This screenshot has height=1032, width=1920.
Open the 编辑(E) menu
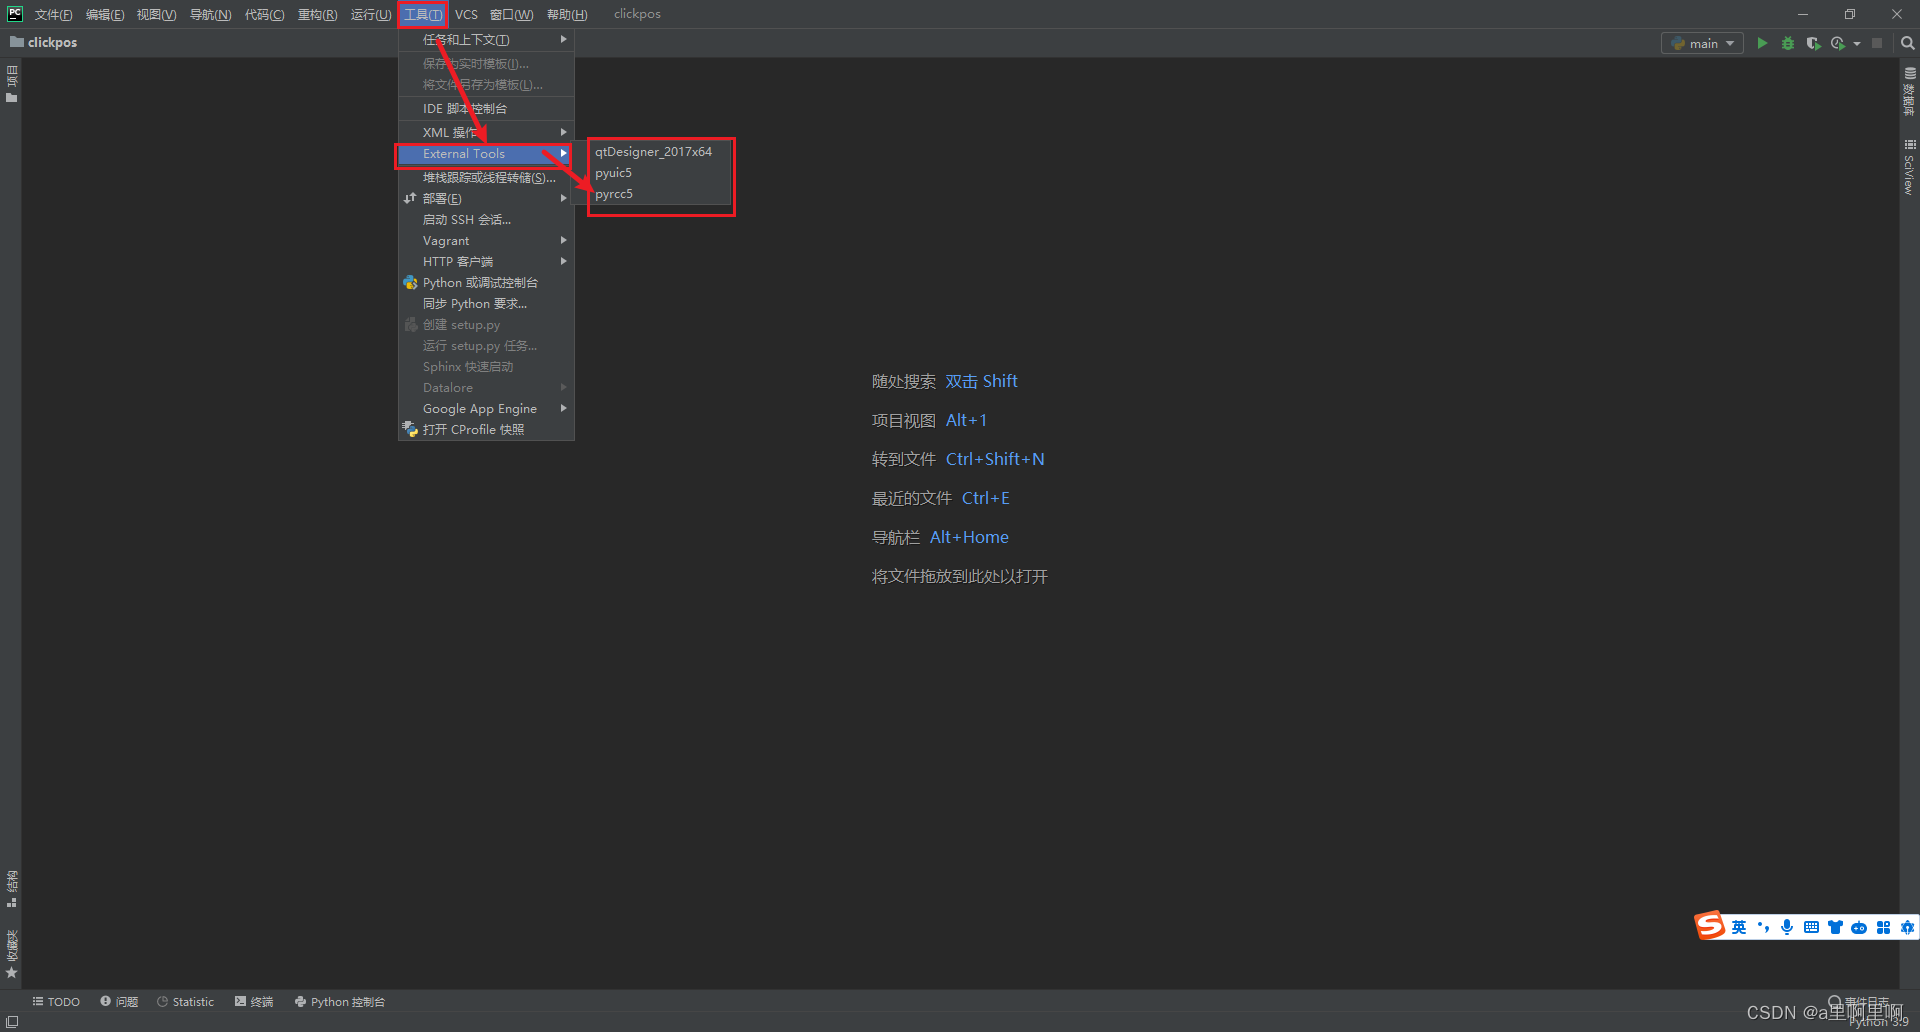pyautogui.click(x=105, y=14)
